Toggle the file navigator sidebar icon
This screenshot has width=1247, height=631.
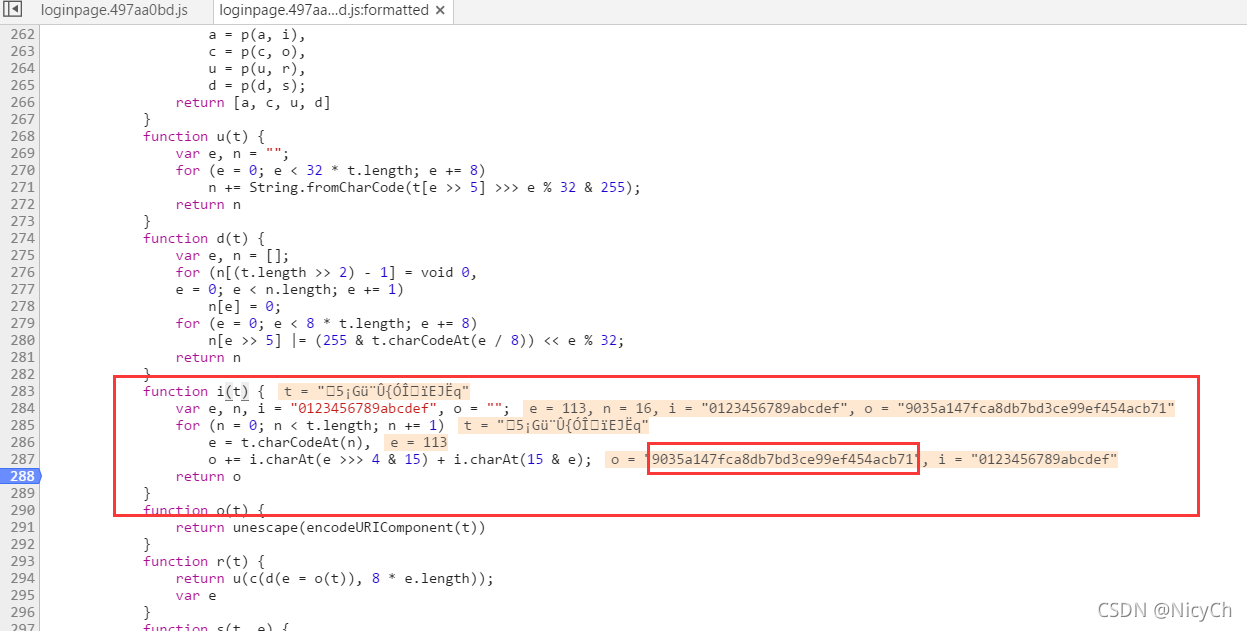(x=14, y=10)
